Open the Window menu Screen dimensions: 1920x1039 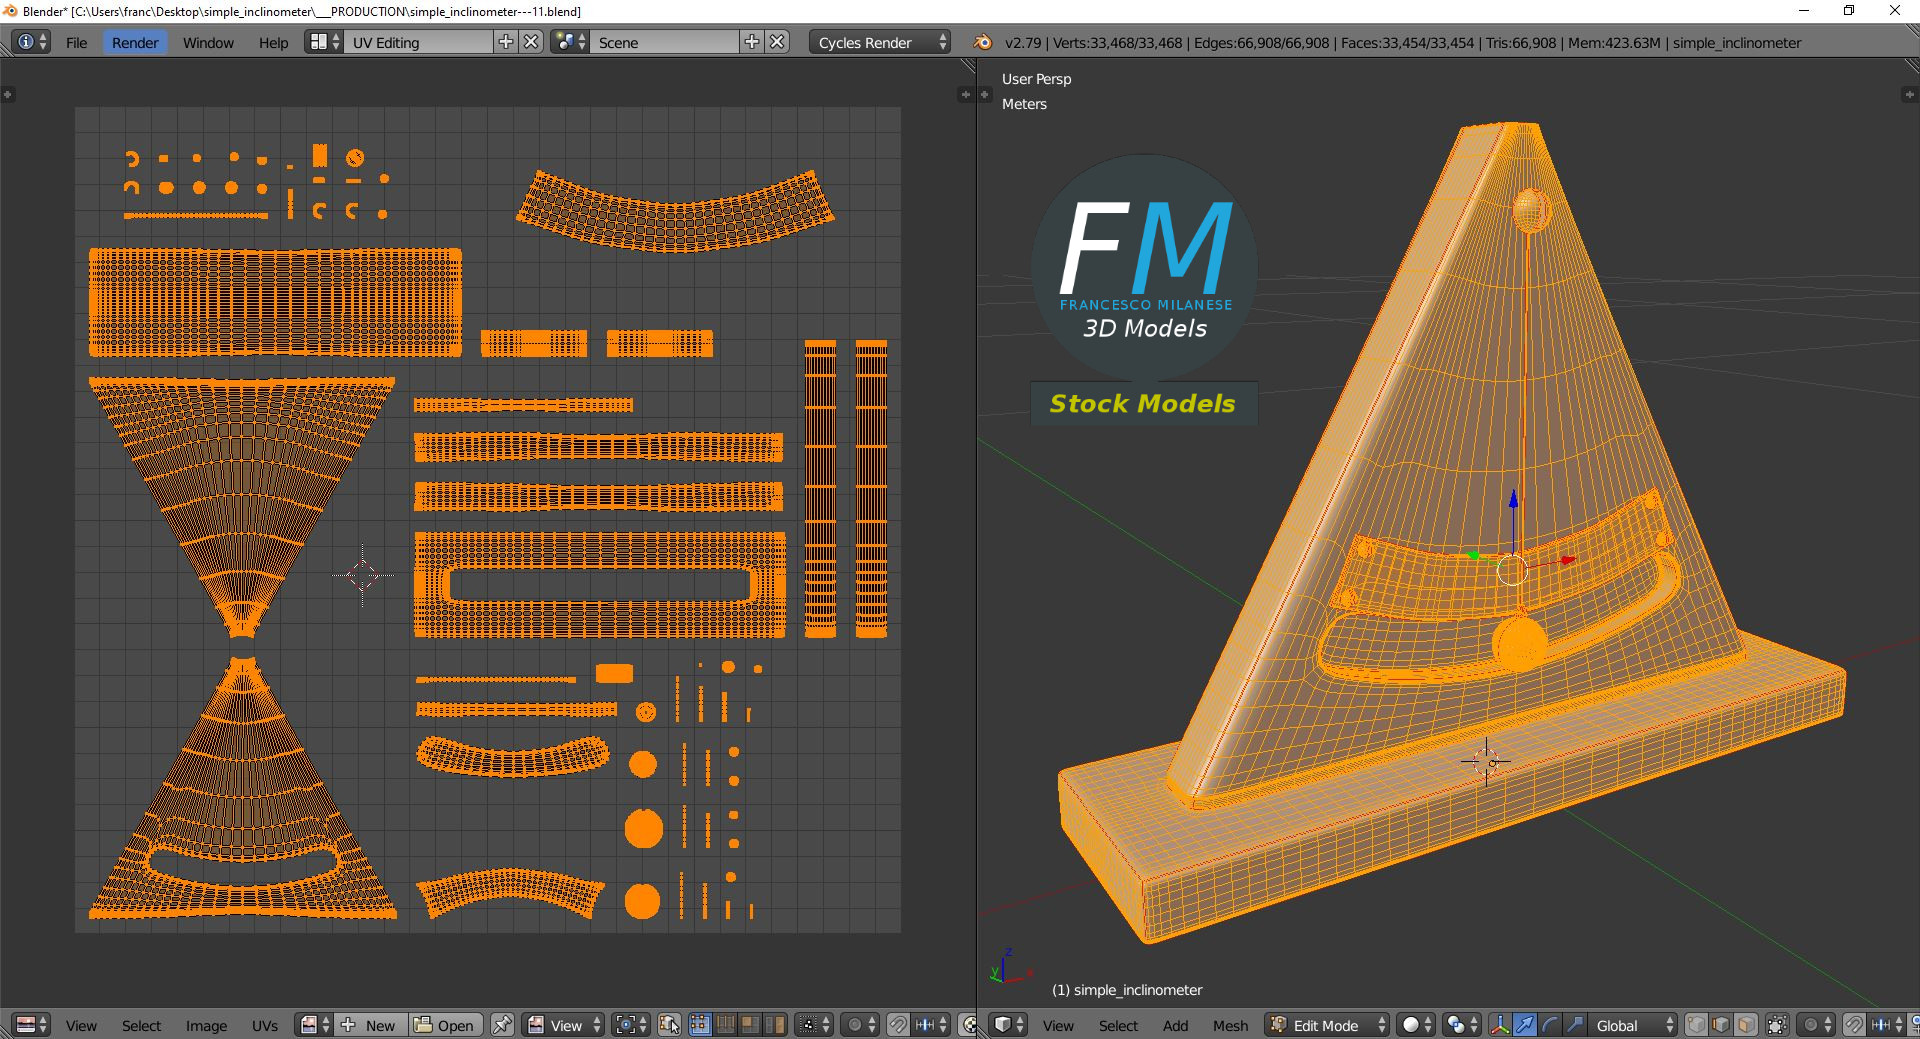tap(208, 42)
